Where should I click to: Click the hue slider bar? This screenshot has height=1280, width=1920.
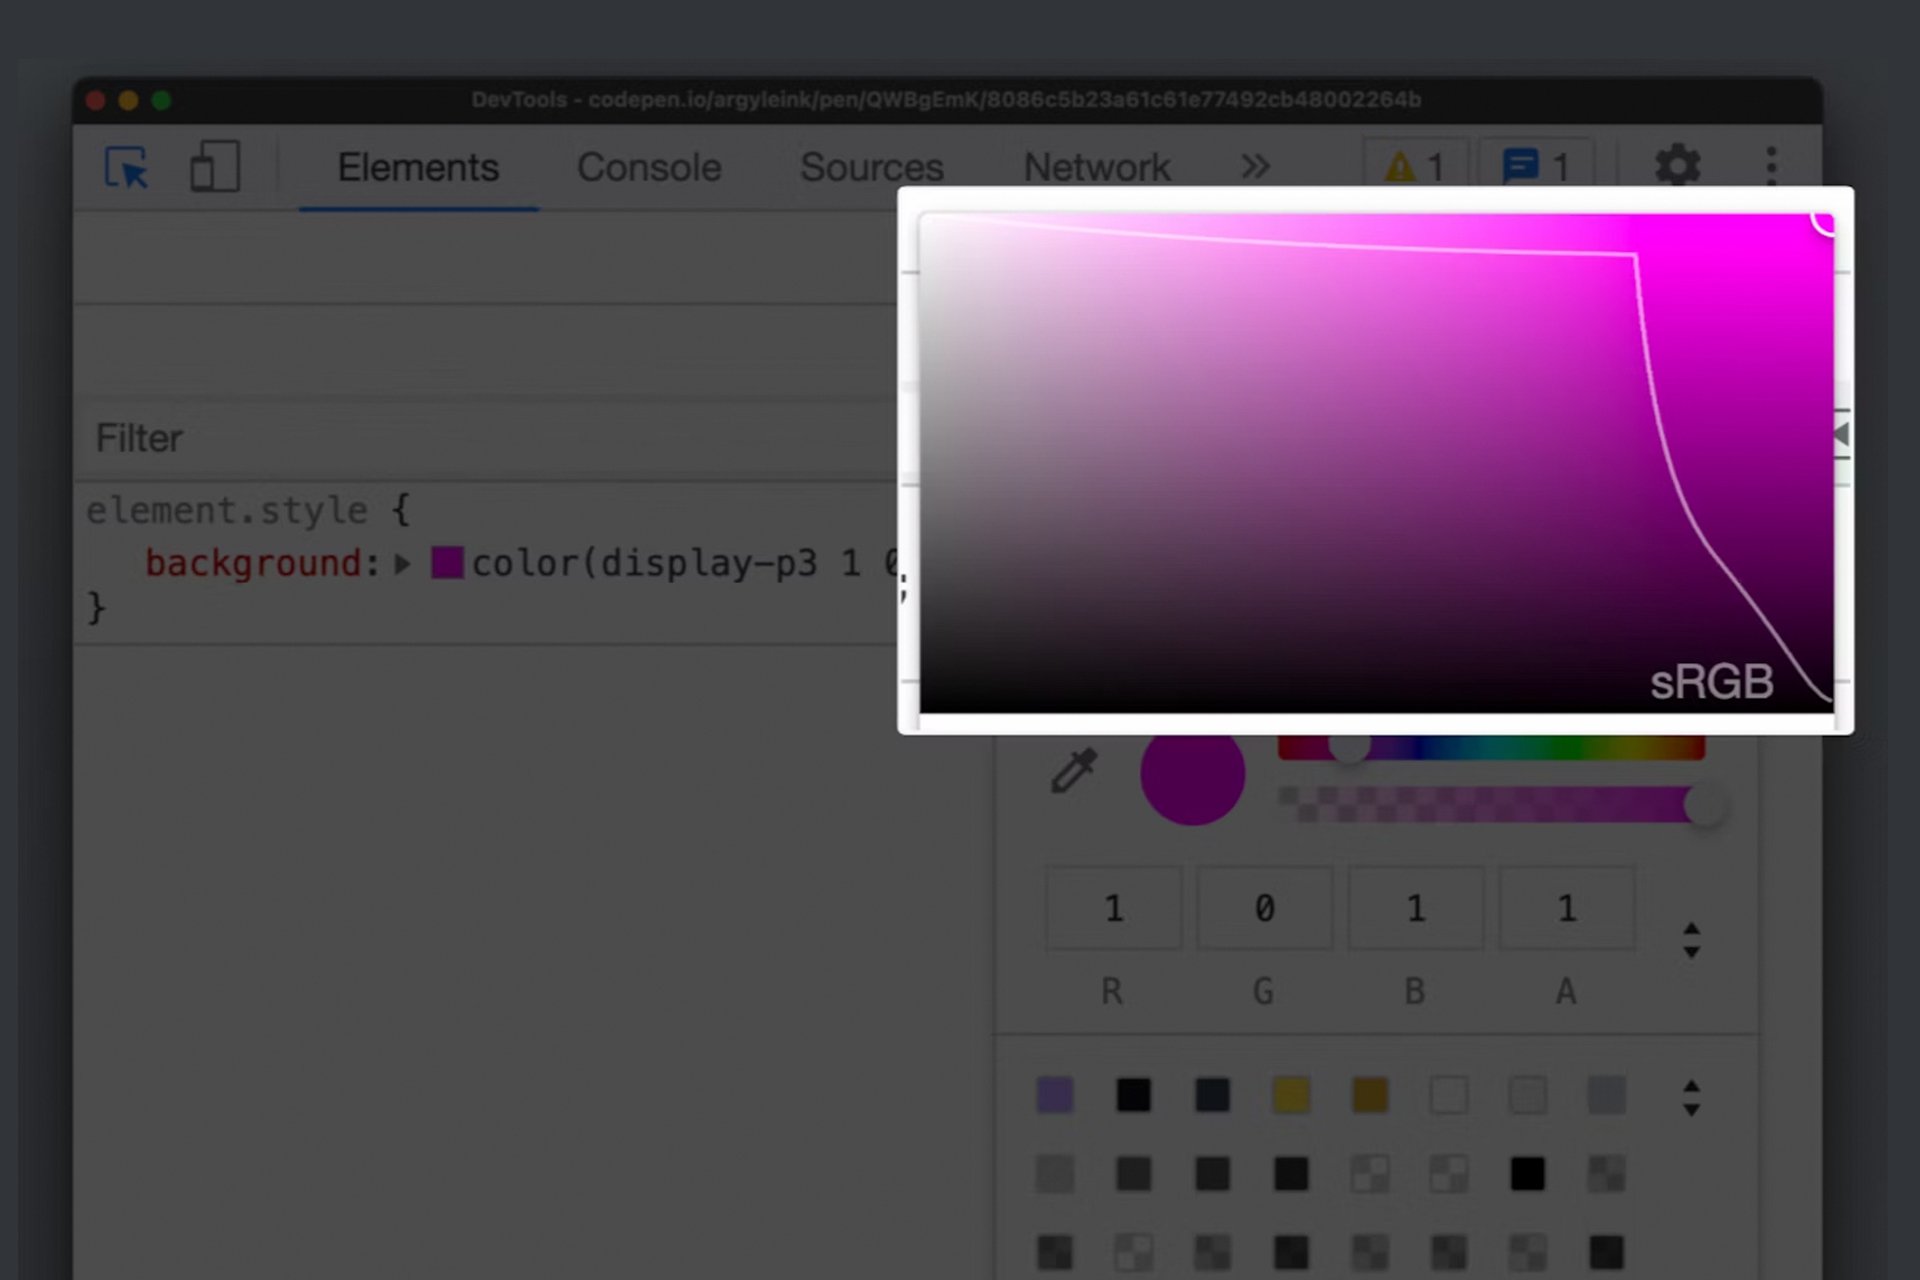[x=1491, y=747]
